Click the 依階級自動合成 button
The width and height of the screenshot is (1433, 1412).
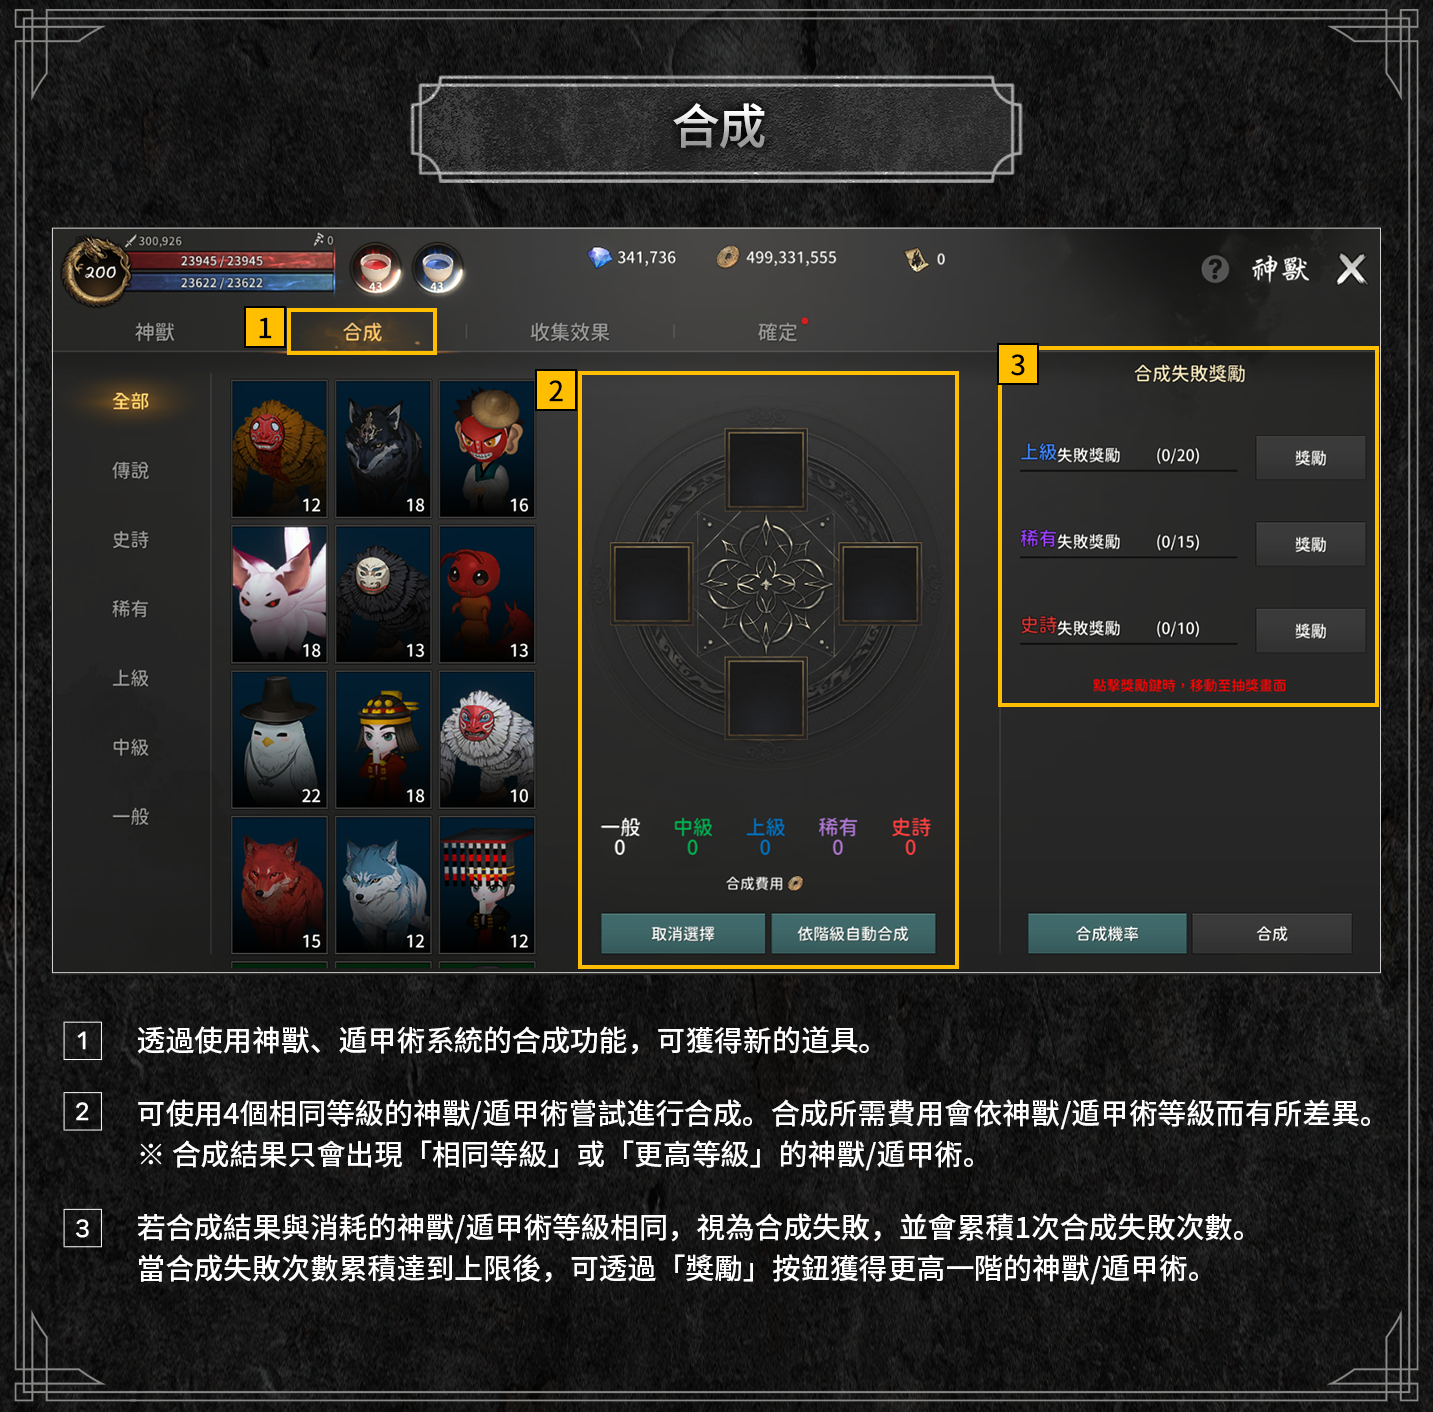(853, 934)
